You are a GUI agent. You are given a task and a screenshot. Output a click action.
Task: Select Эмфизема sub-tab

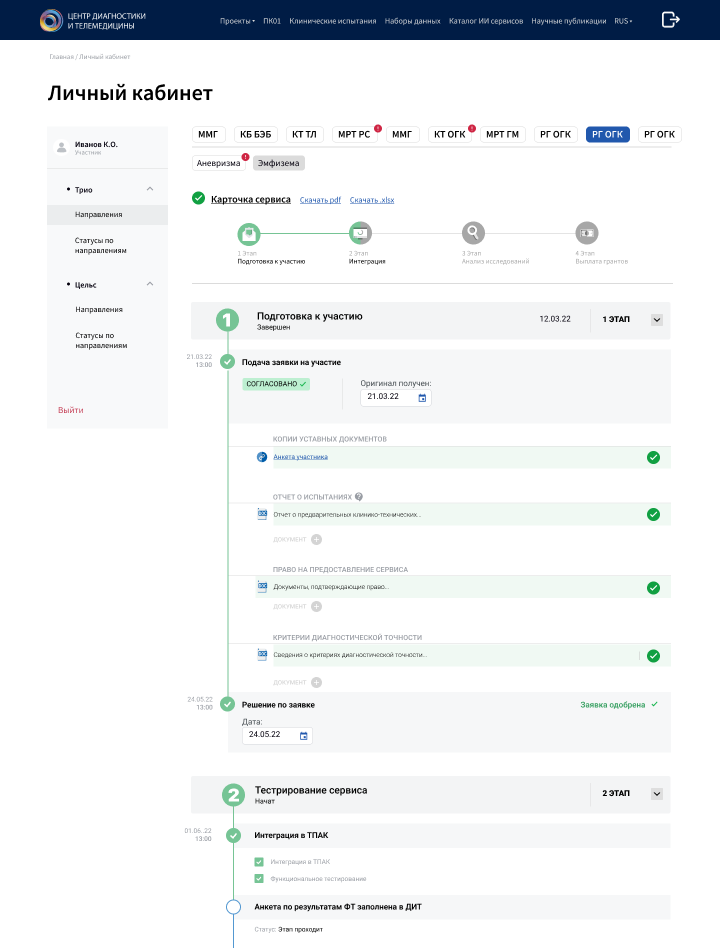click(x=279, y=163)
